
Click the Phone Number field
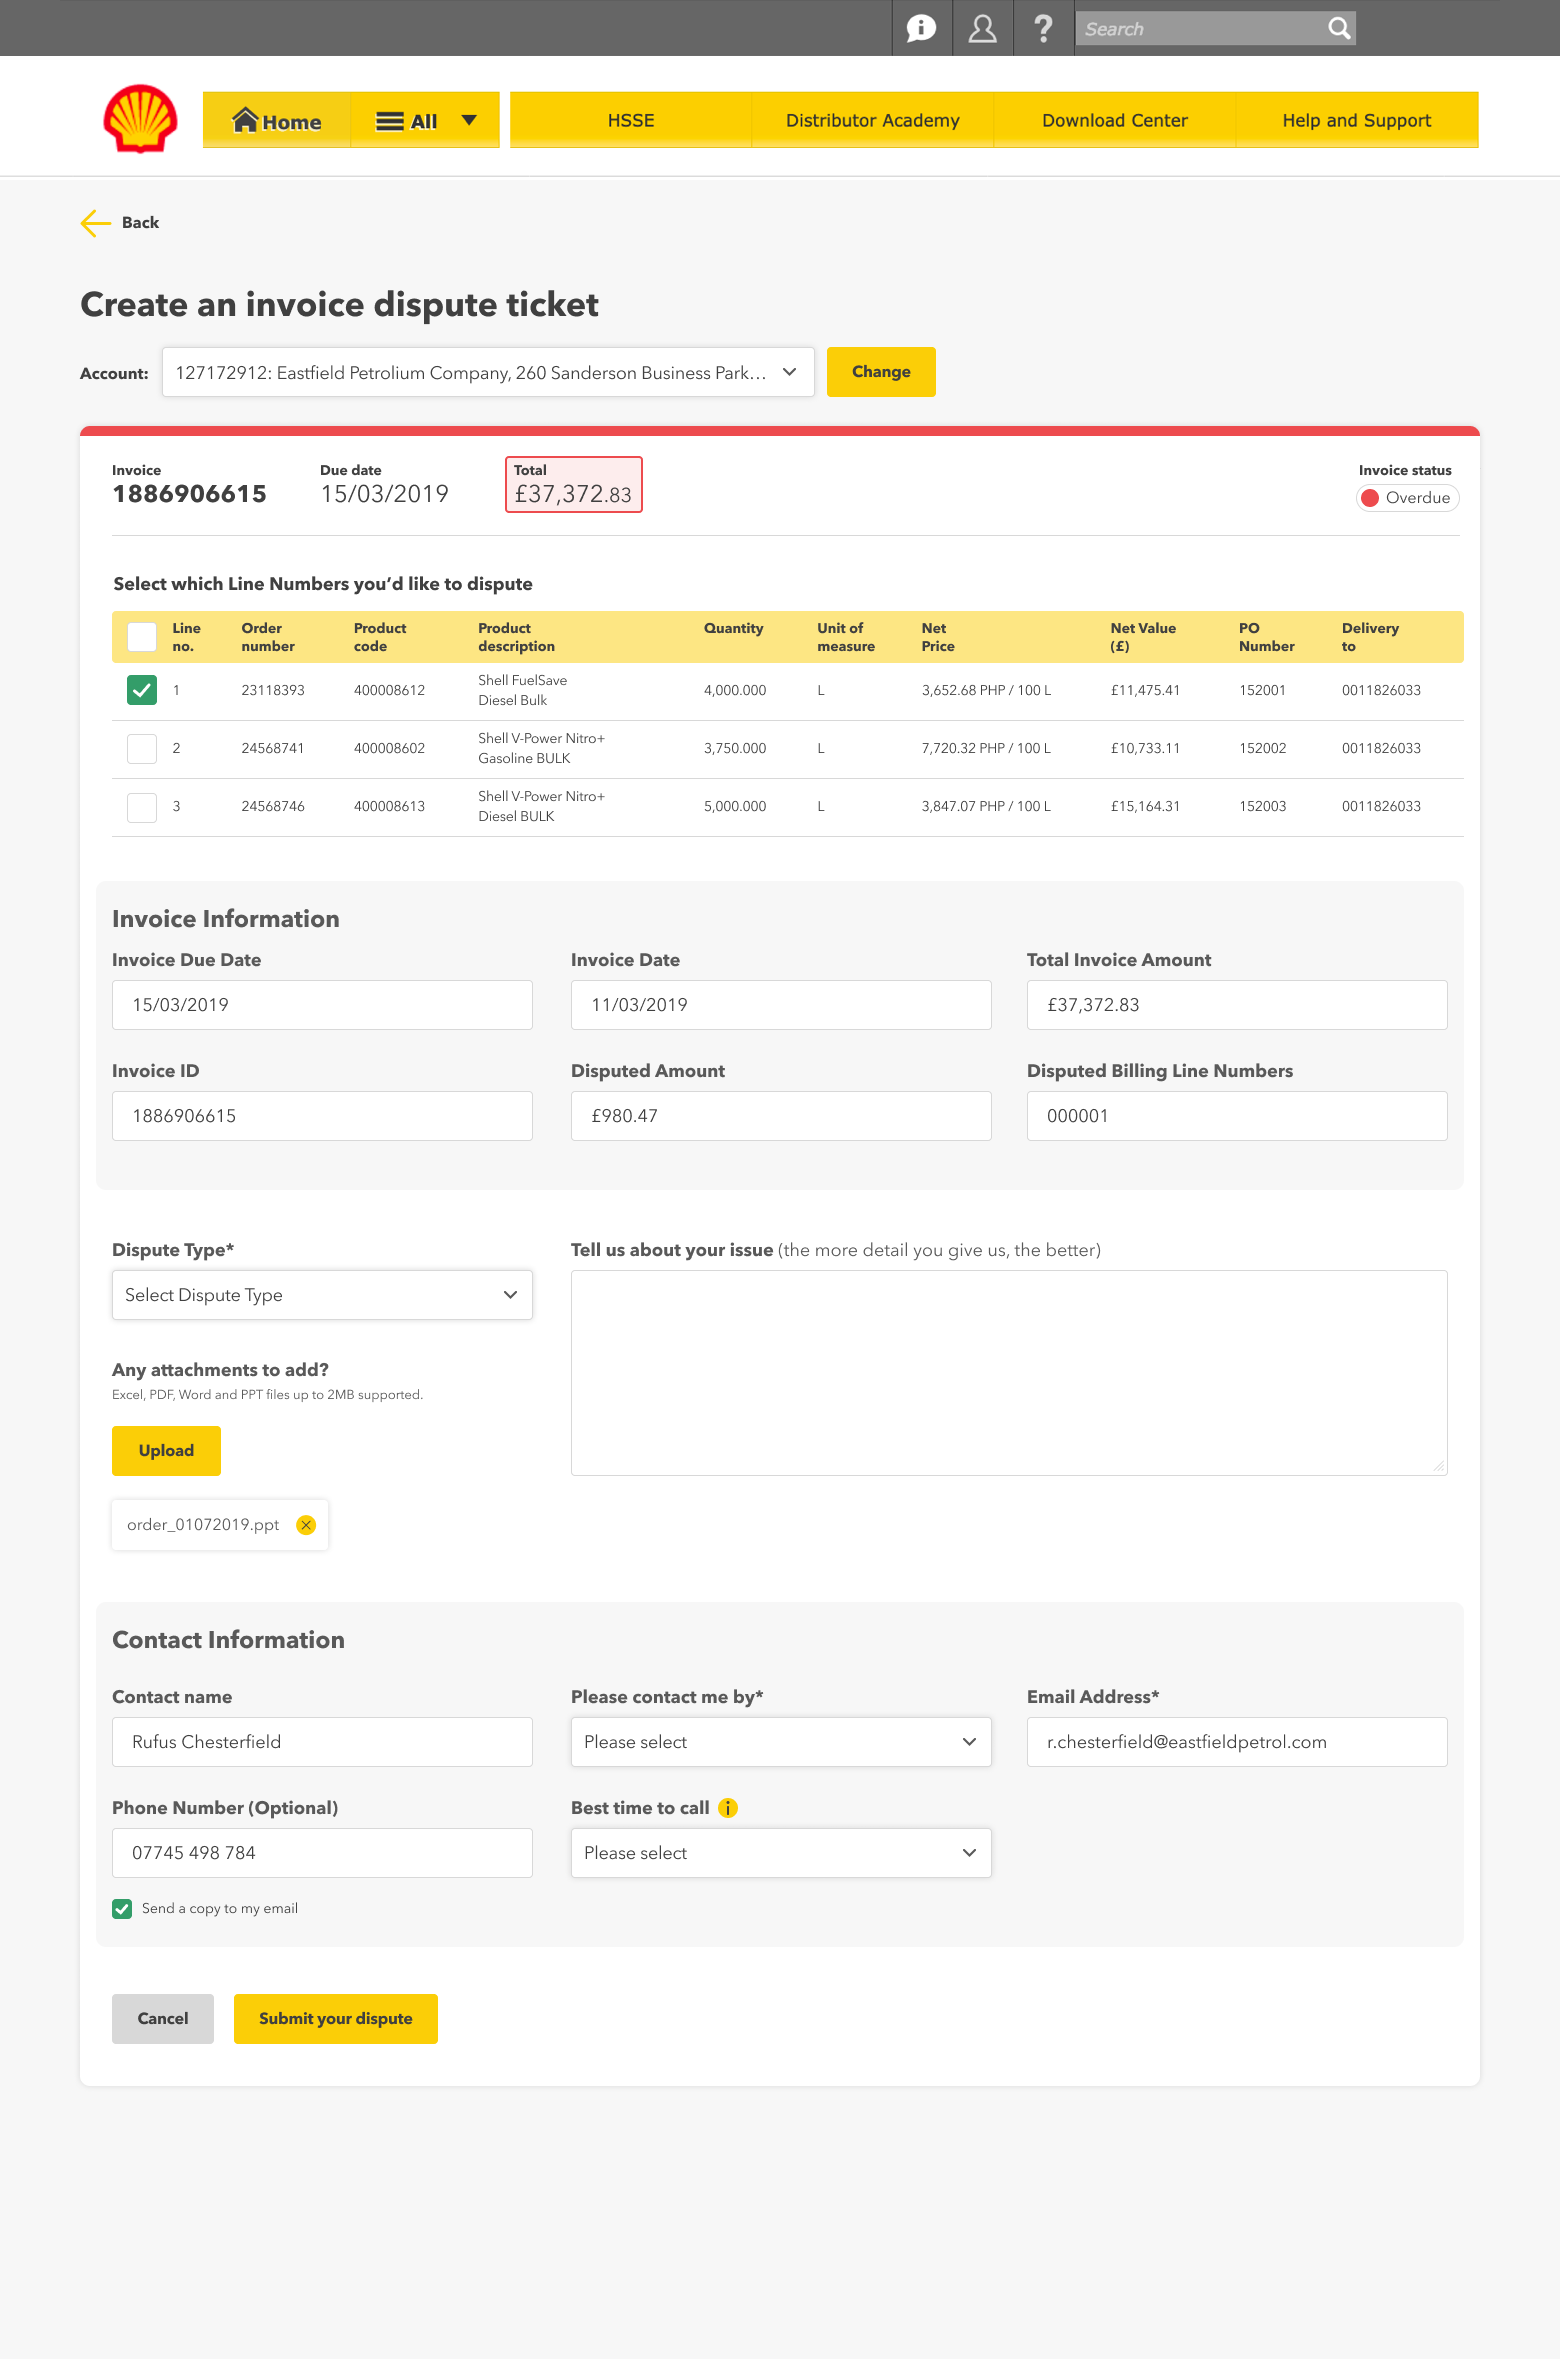click(x=322, y=1853)
